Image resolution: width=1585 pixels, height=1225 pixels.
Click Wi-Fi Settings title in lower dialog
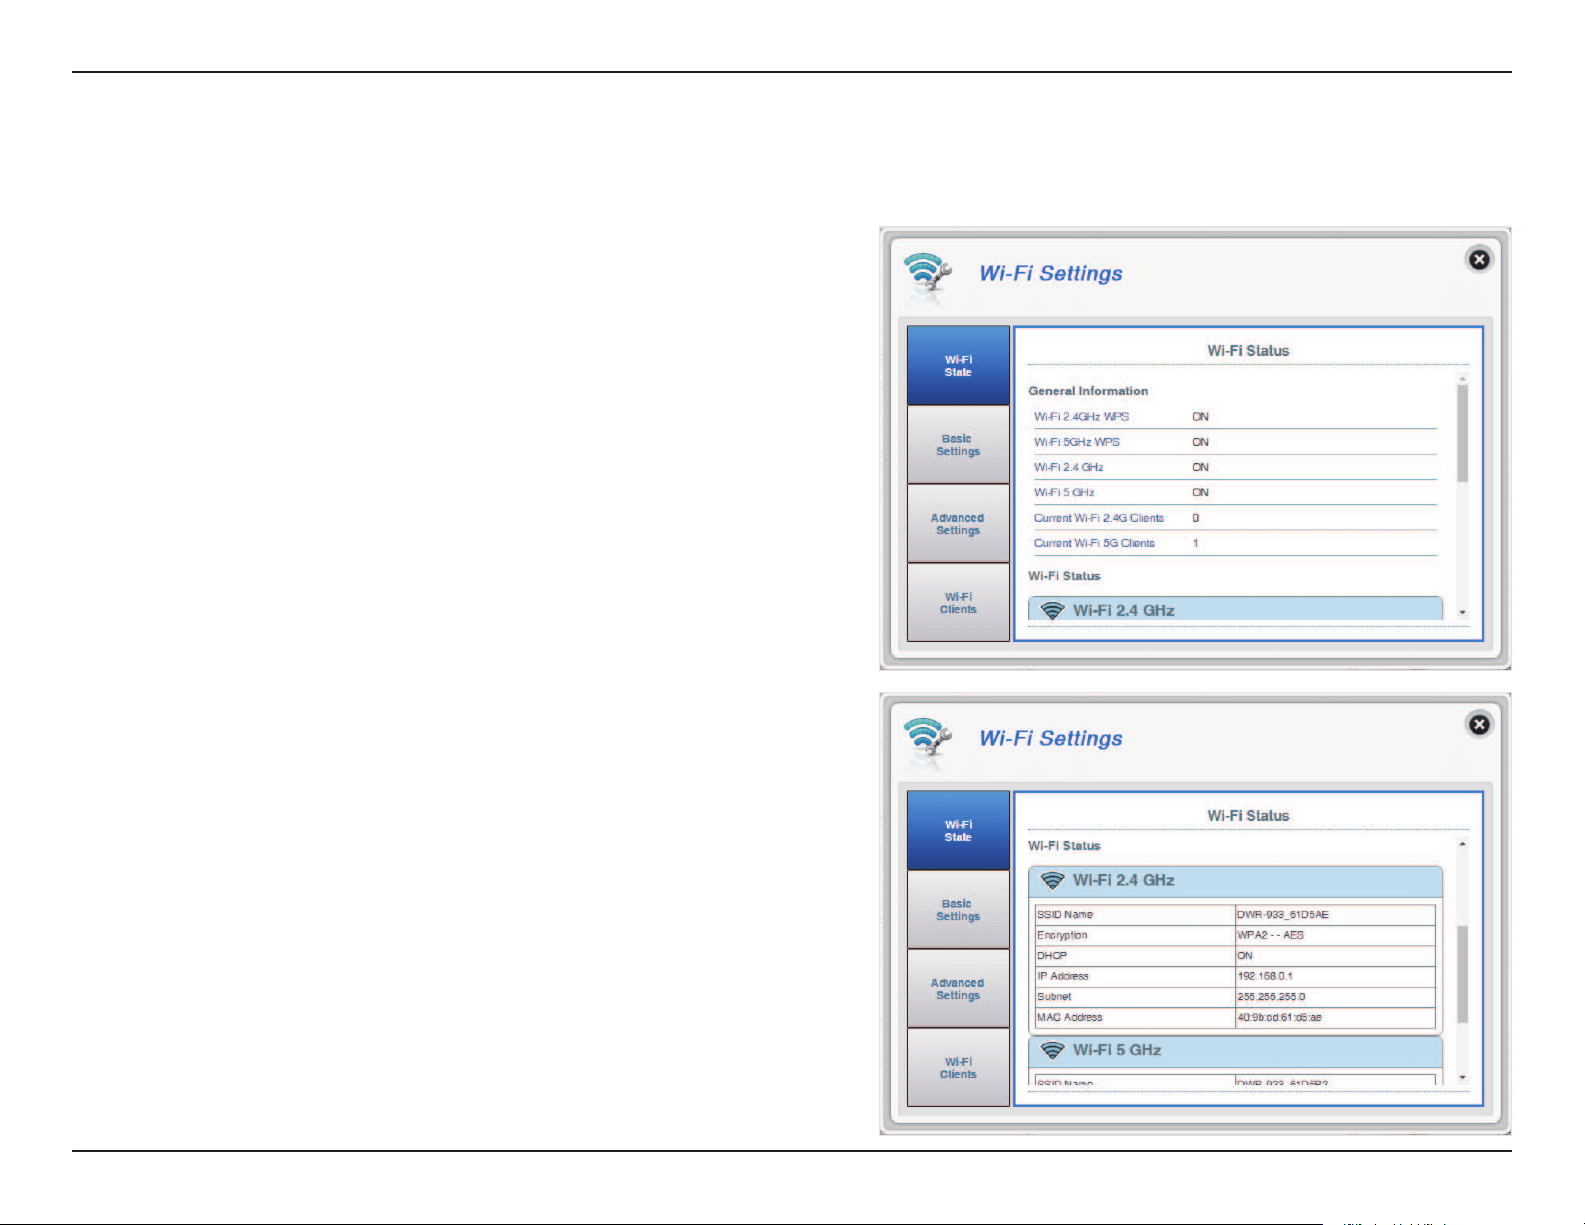click(1051, 738)
